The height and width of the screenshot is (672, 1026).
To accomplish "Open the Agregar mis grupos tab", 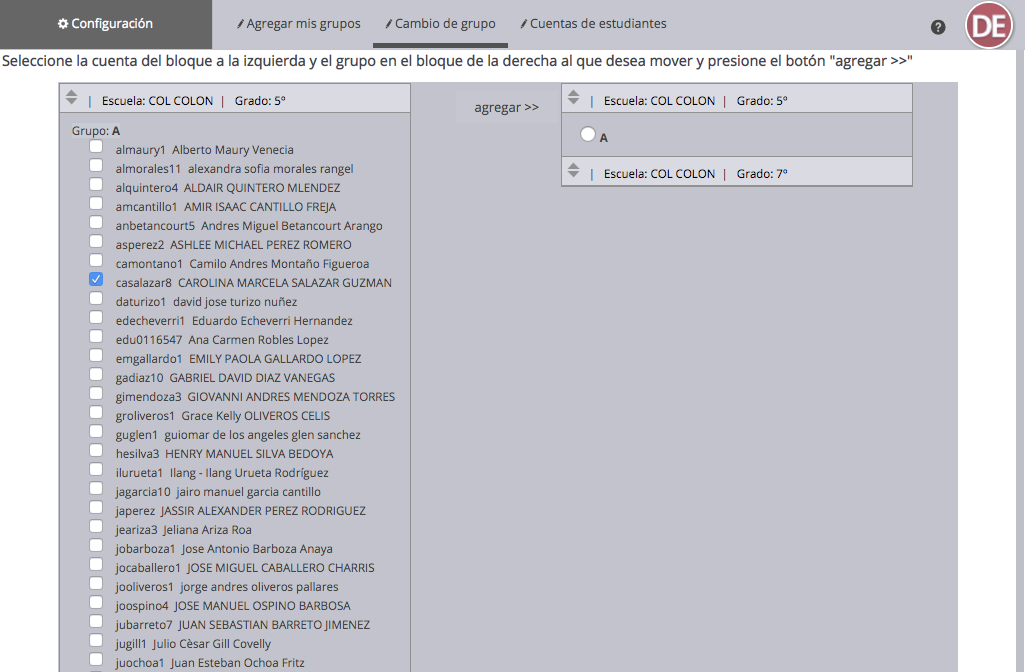I will click(303, 24).
